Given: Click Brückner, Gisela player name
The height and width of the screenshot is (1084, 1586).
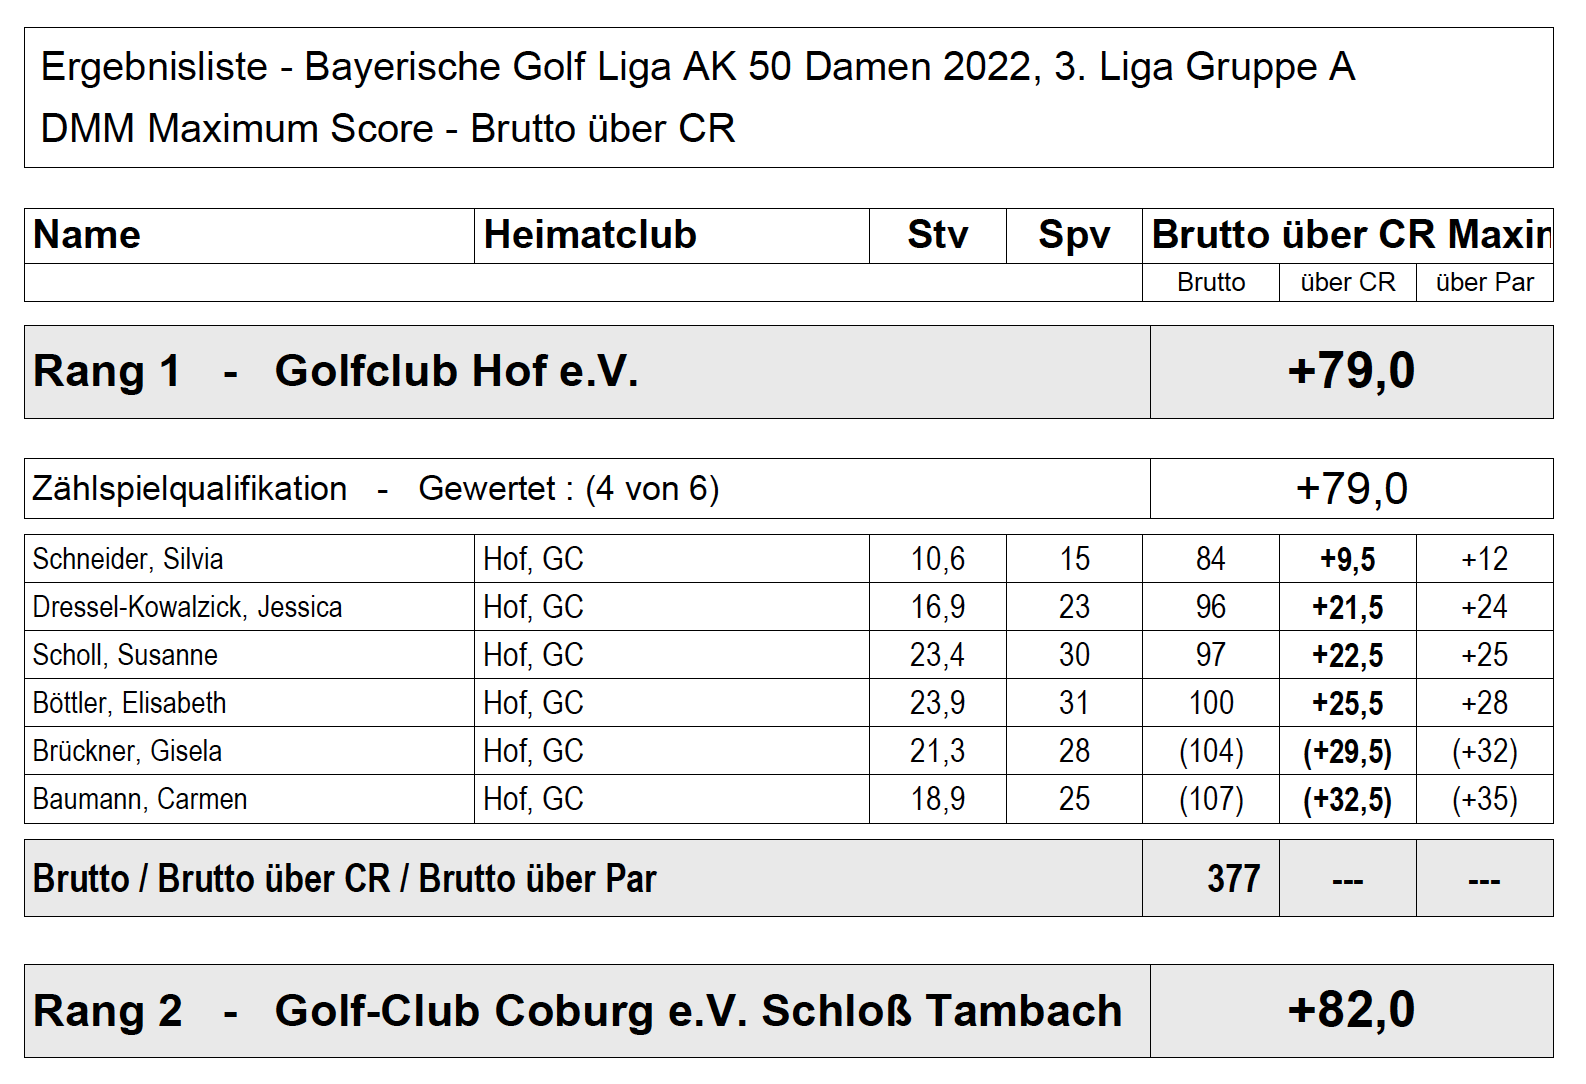Looking at the screenshot, I should (x=127, y=751).
